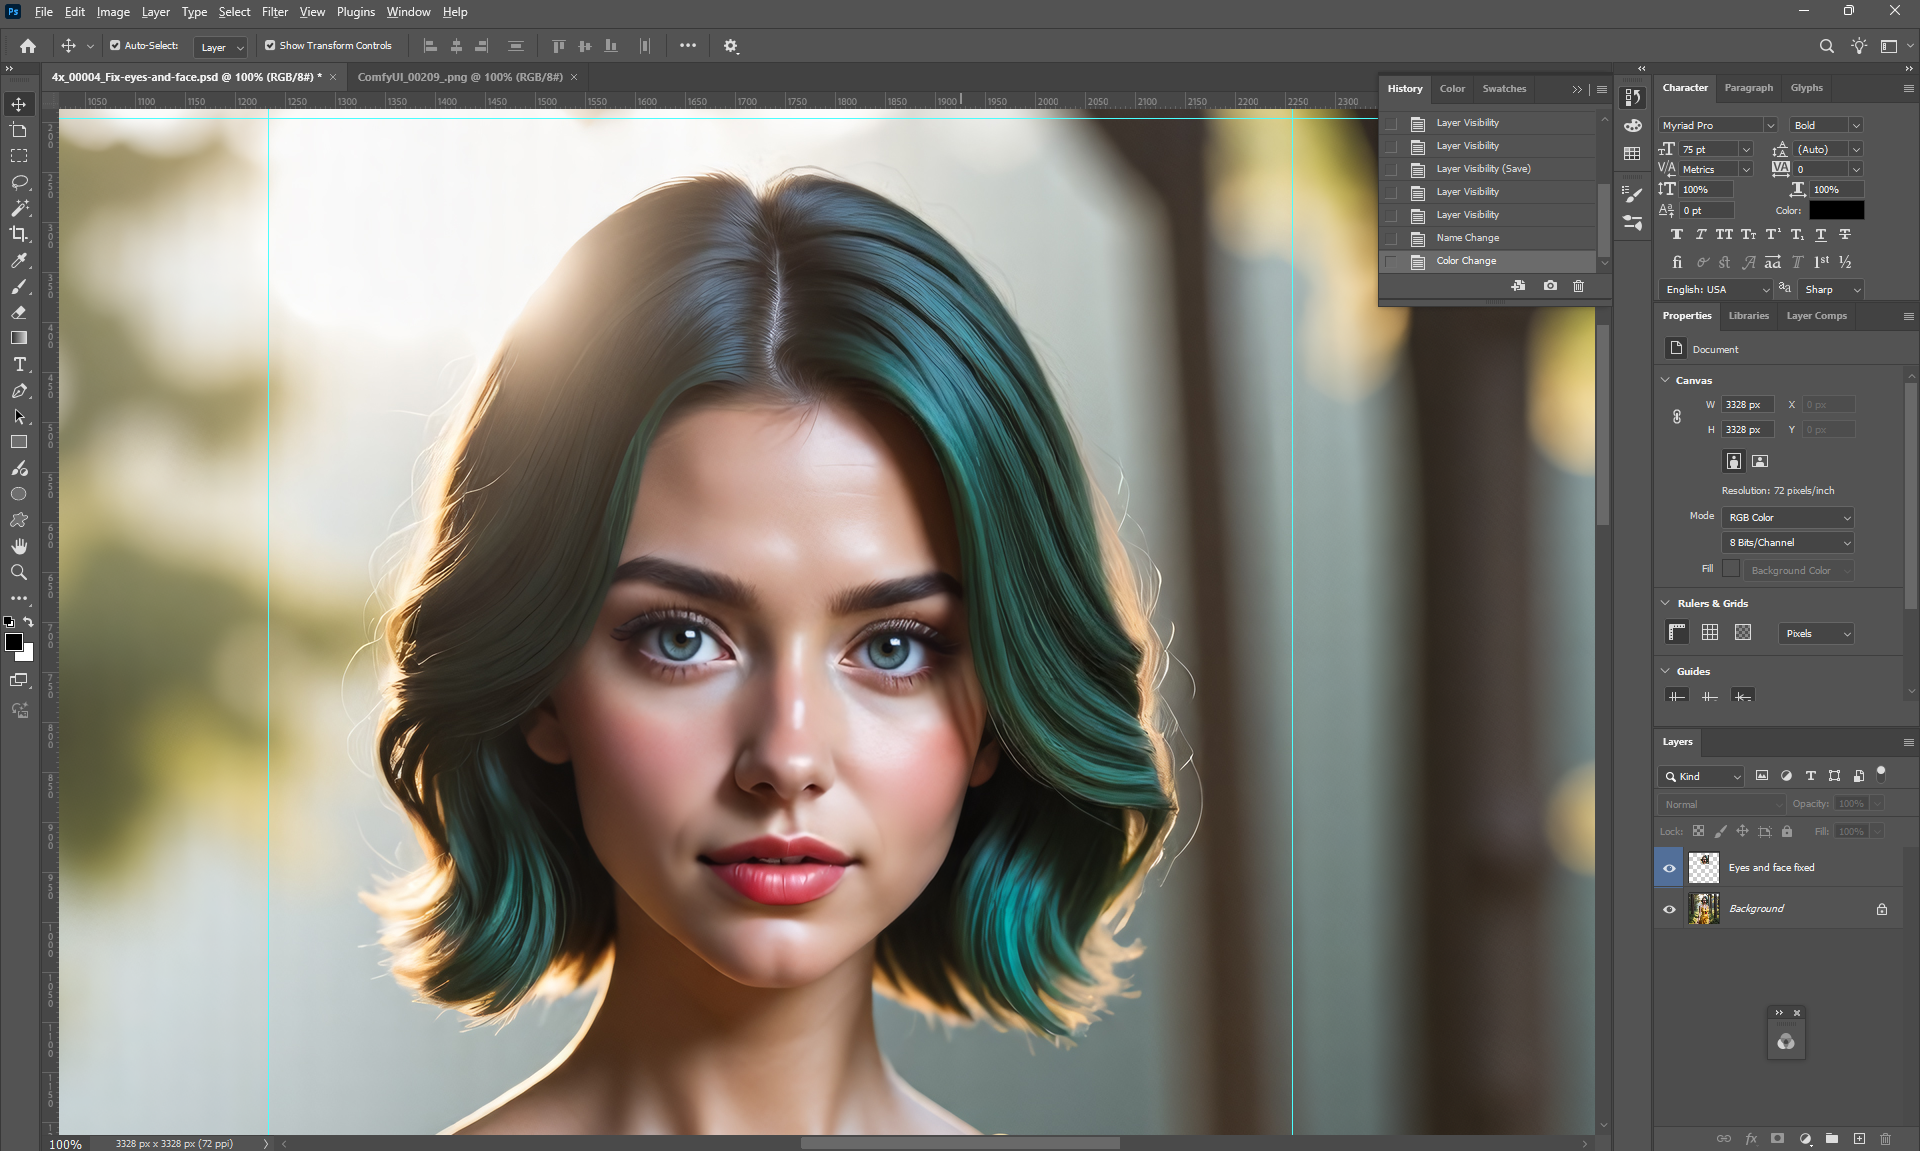The image size is (1920, 1151).
Task: Select the Crop tool
Action: pyautogui.click(x=19, y=234)
